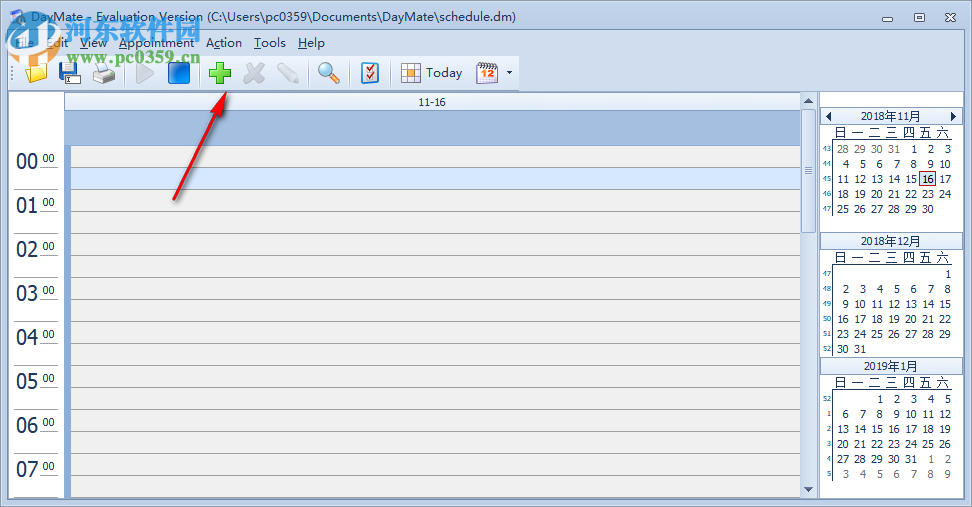972x507 pixels.
Task: Search appointments with the magnifier icon
Action: 329,73
